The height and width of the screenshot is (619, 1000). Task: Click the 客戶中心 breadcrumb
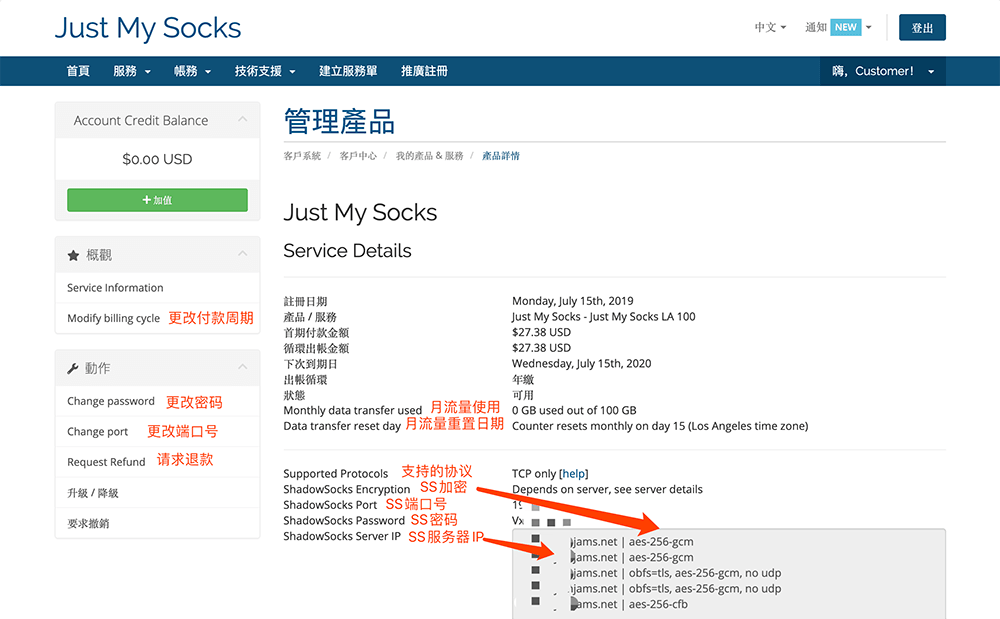pyautogui.click(x=358, y=156)
